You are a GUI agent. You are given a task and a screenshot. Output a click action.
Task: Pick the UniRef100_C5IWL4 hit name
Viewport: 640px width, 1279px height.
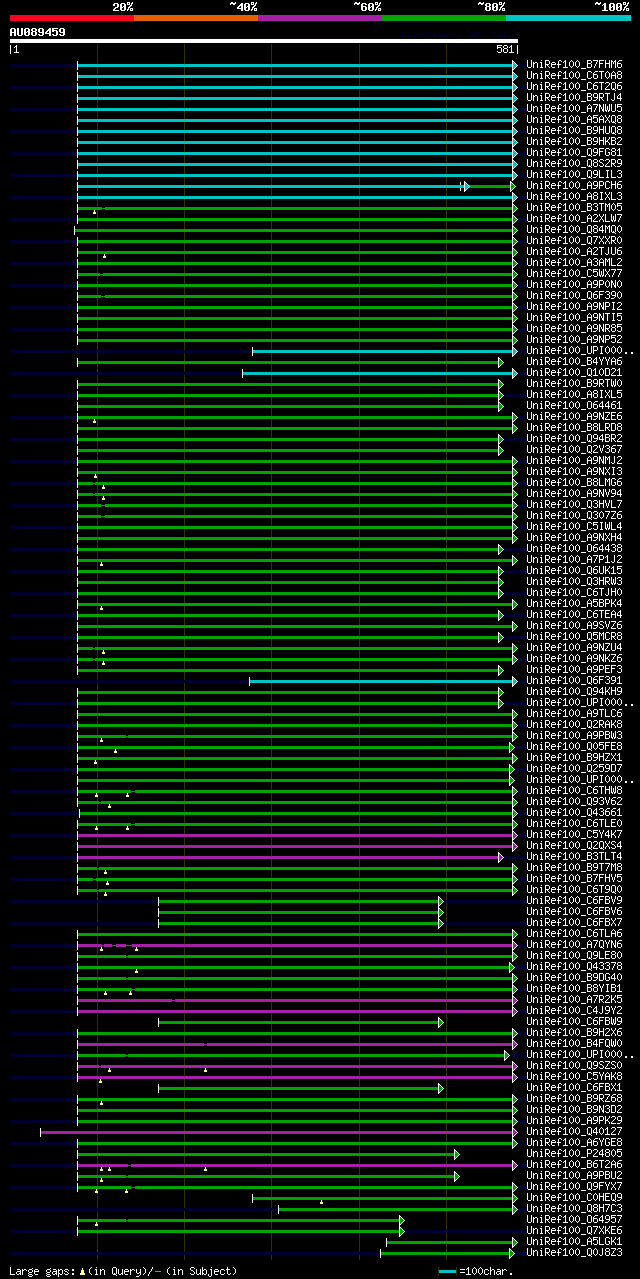coord(574,526)
